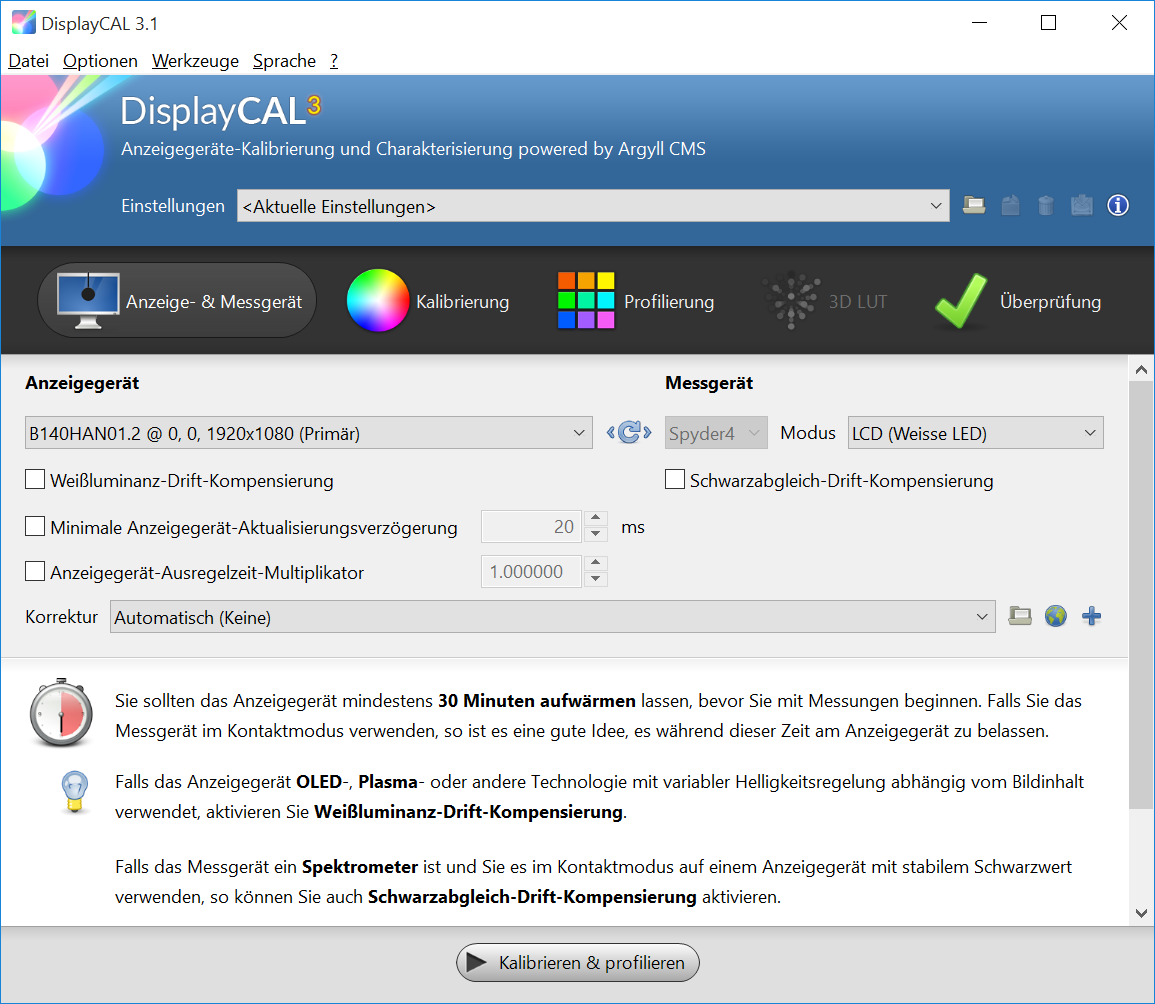
Task: Close the DisplayCAL window
Action: click(x=1119, y=23)
